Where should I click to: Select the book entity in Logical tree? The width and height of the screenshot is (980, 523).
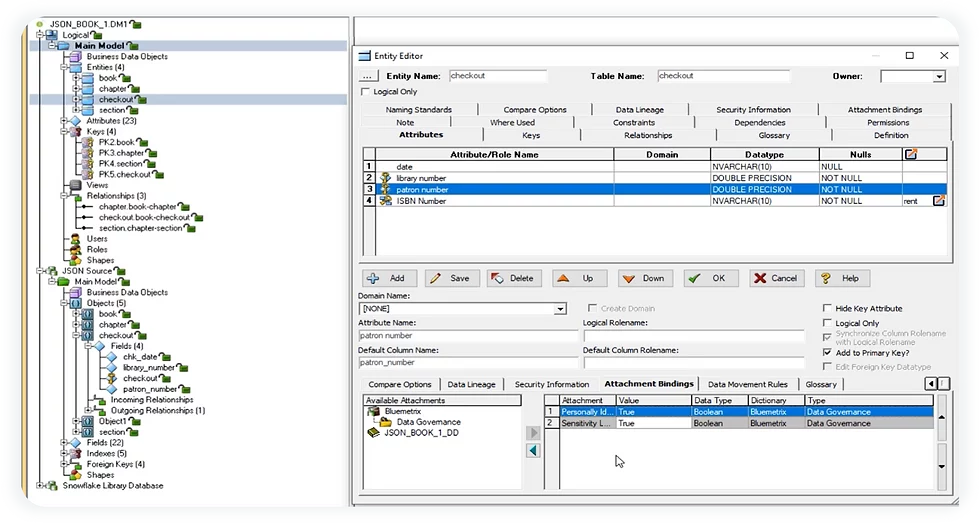(108, 78)
